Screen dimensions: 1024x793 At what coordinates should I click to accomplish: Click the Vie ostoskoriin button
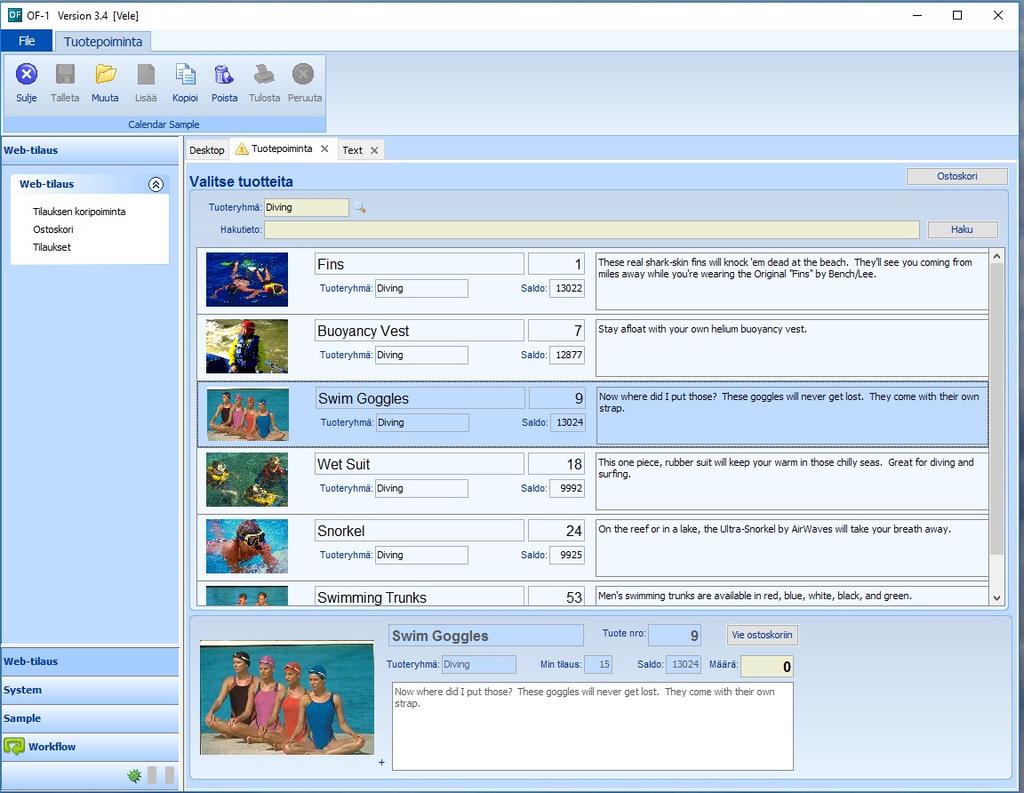[x=762, y=635]
